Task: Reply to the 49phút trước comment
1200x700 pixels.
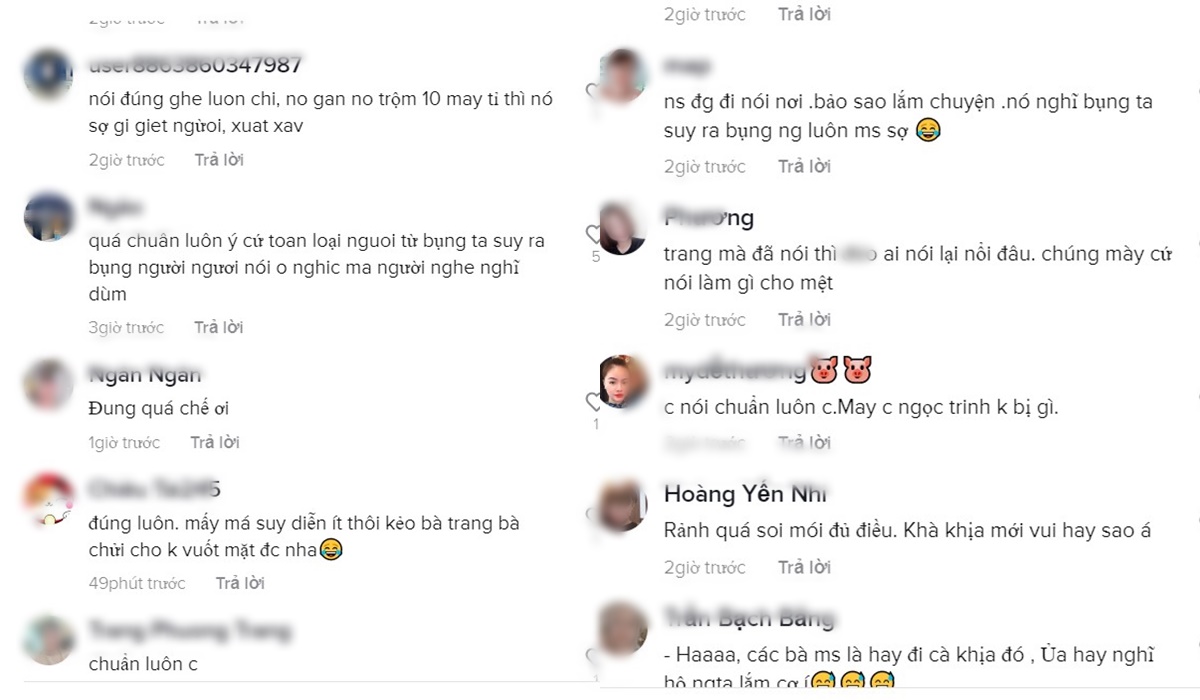Action: (x=241, y=583)
